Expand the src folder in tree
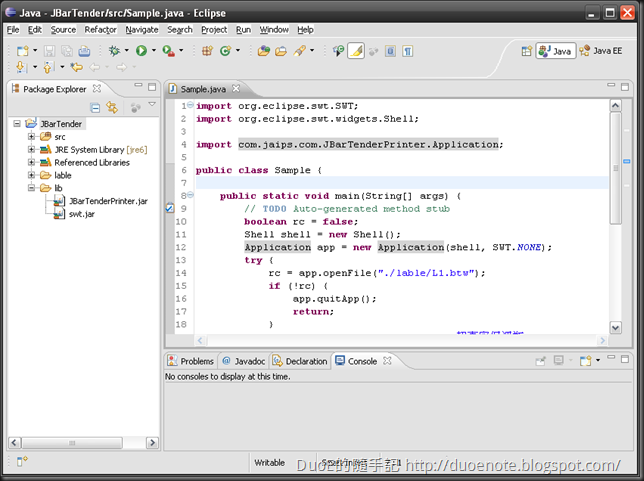The height and width of the screenshot is (481, 644). click(32, 136)
